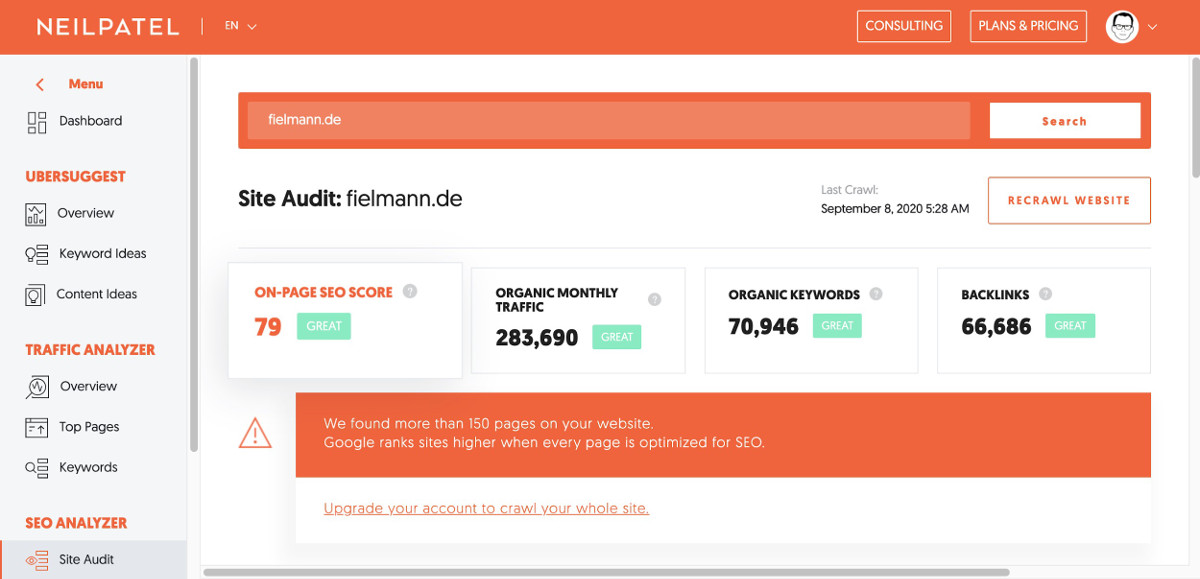
Task: Click the TRAFFIC ANALYZER section header
Action: pos(90,350)
